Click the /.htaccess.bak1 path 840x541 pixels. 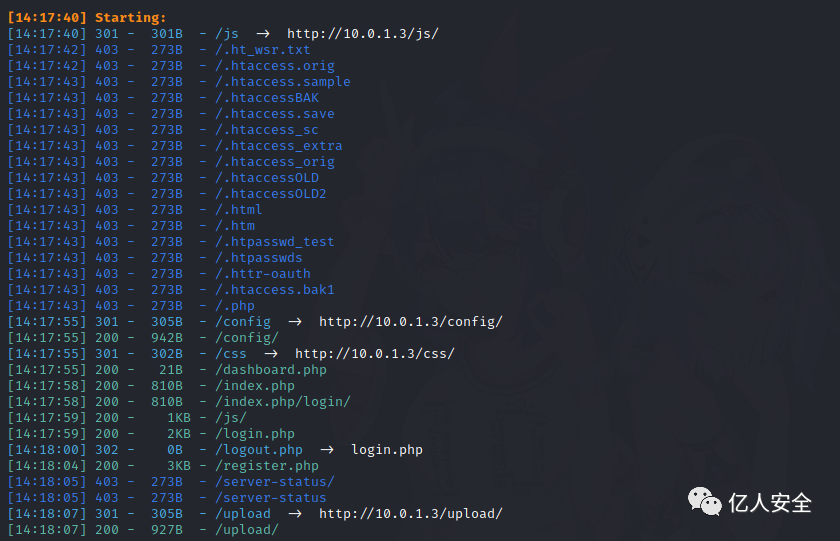click(x=275, y=290)
